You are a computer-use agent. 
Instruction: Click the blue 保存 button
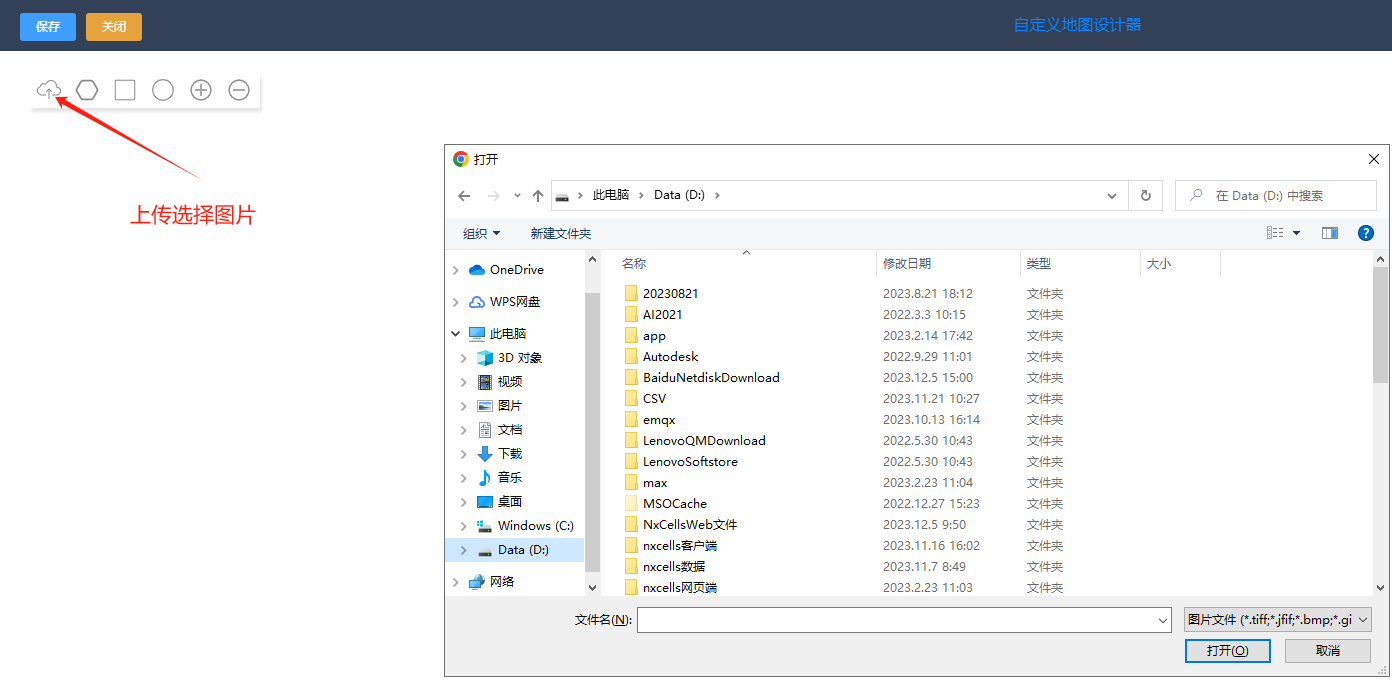coord(48,27)
